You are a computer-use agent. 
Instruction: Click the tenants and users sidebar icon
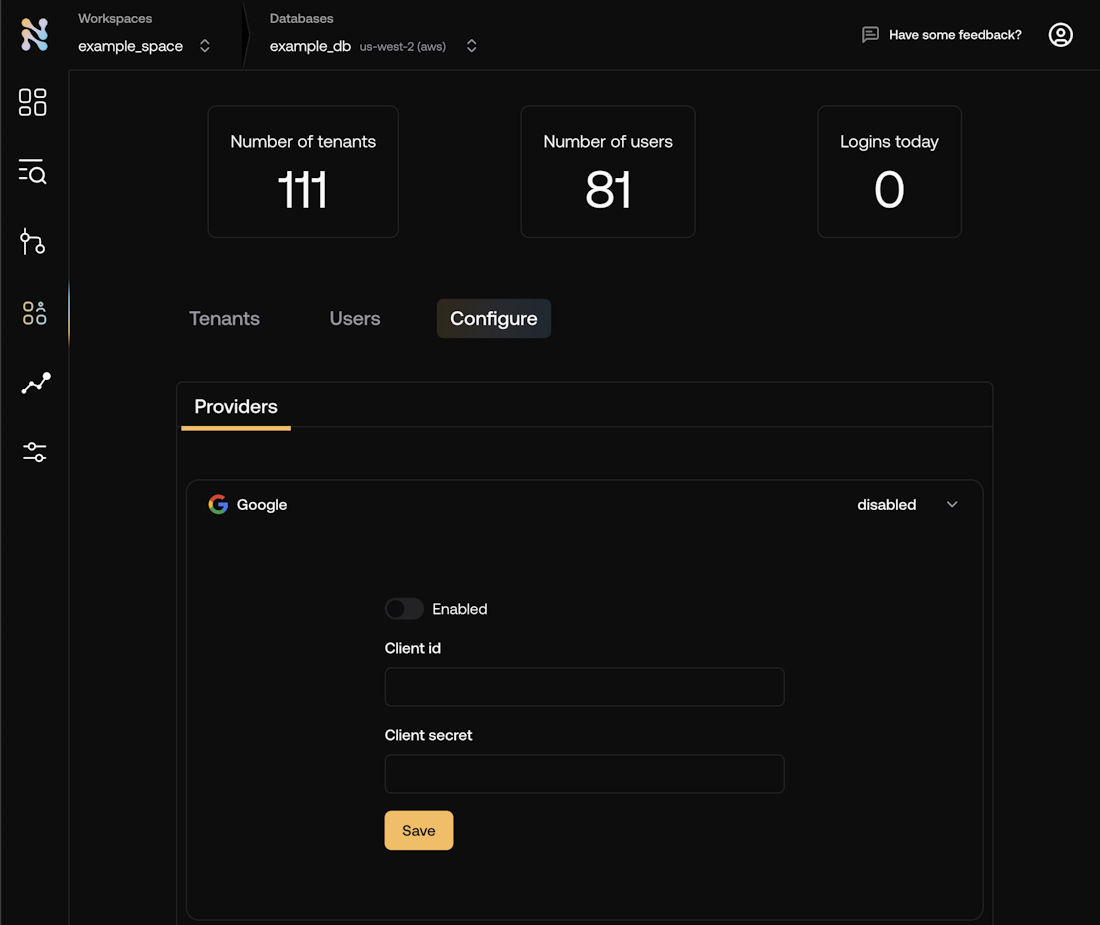(32, 312)
